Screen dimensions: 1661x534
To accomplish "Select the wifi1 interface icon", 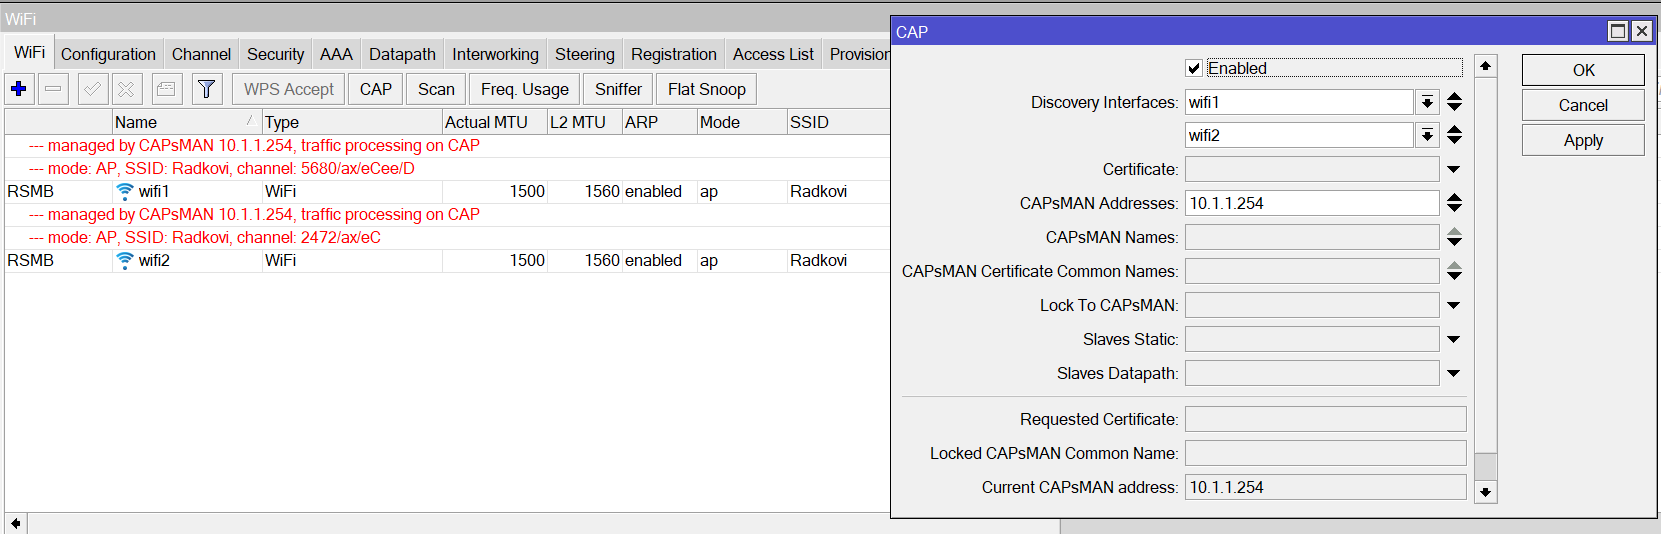I will (125, 191).
